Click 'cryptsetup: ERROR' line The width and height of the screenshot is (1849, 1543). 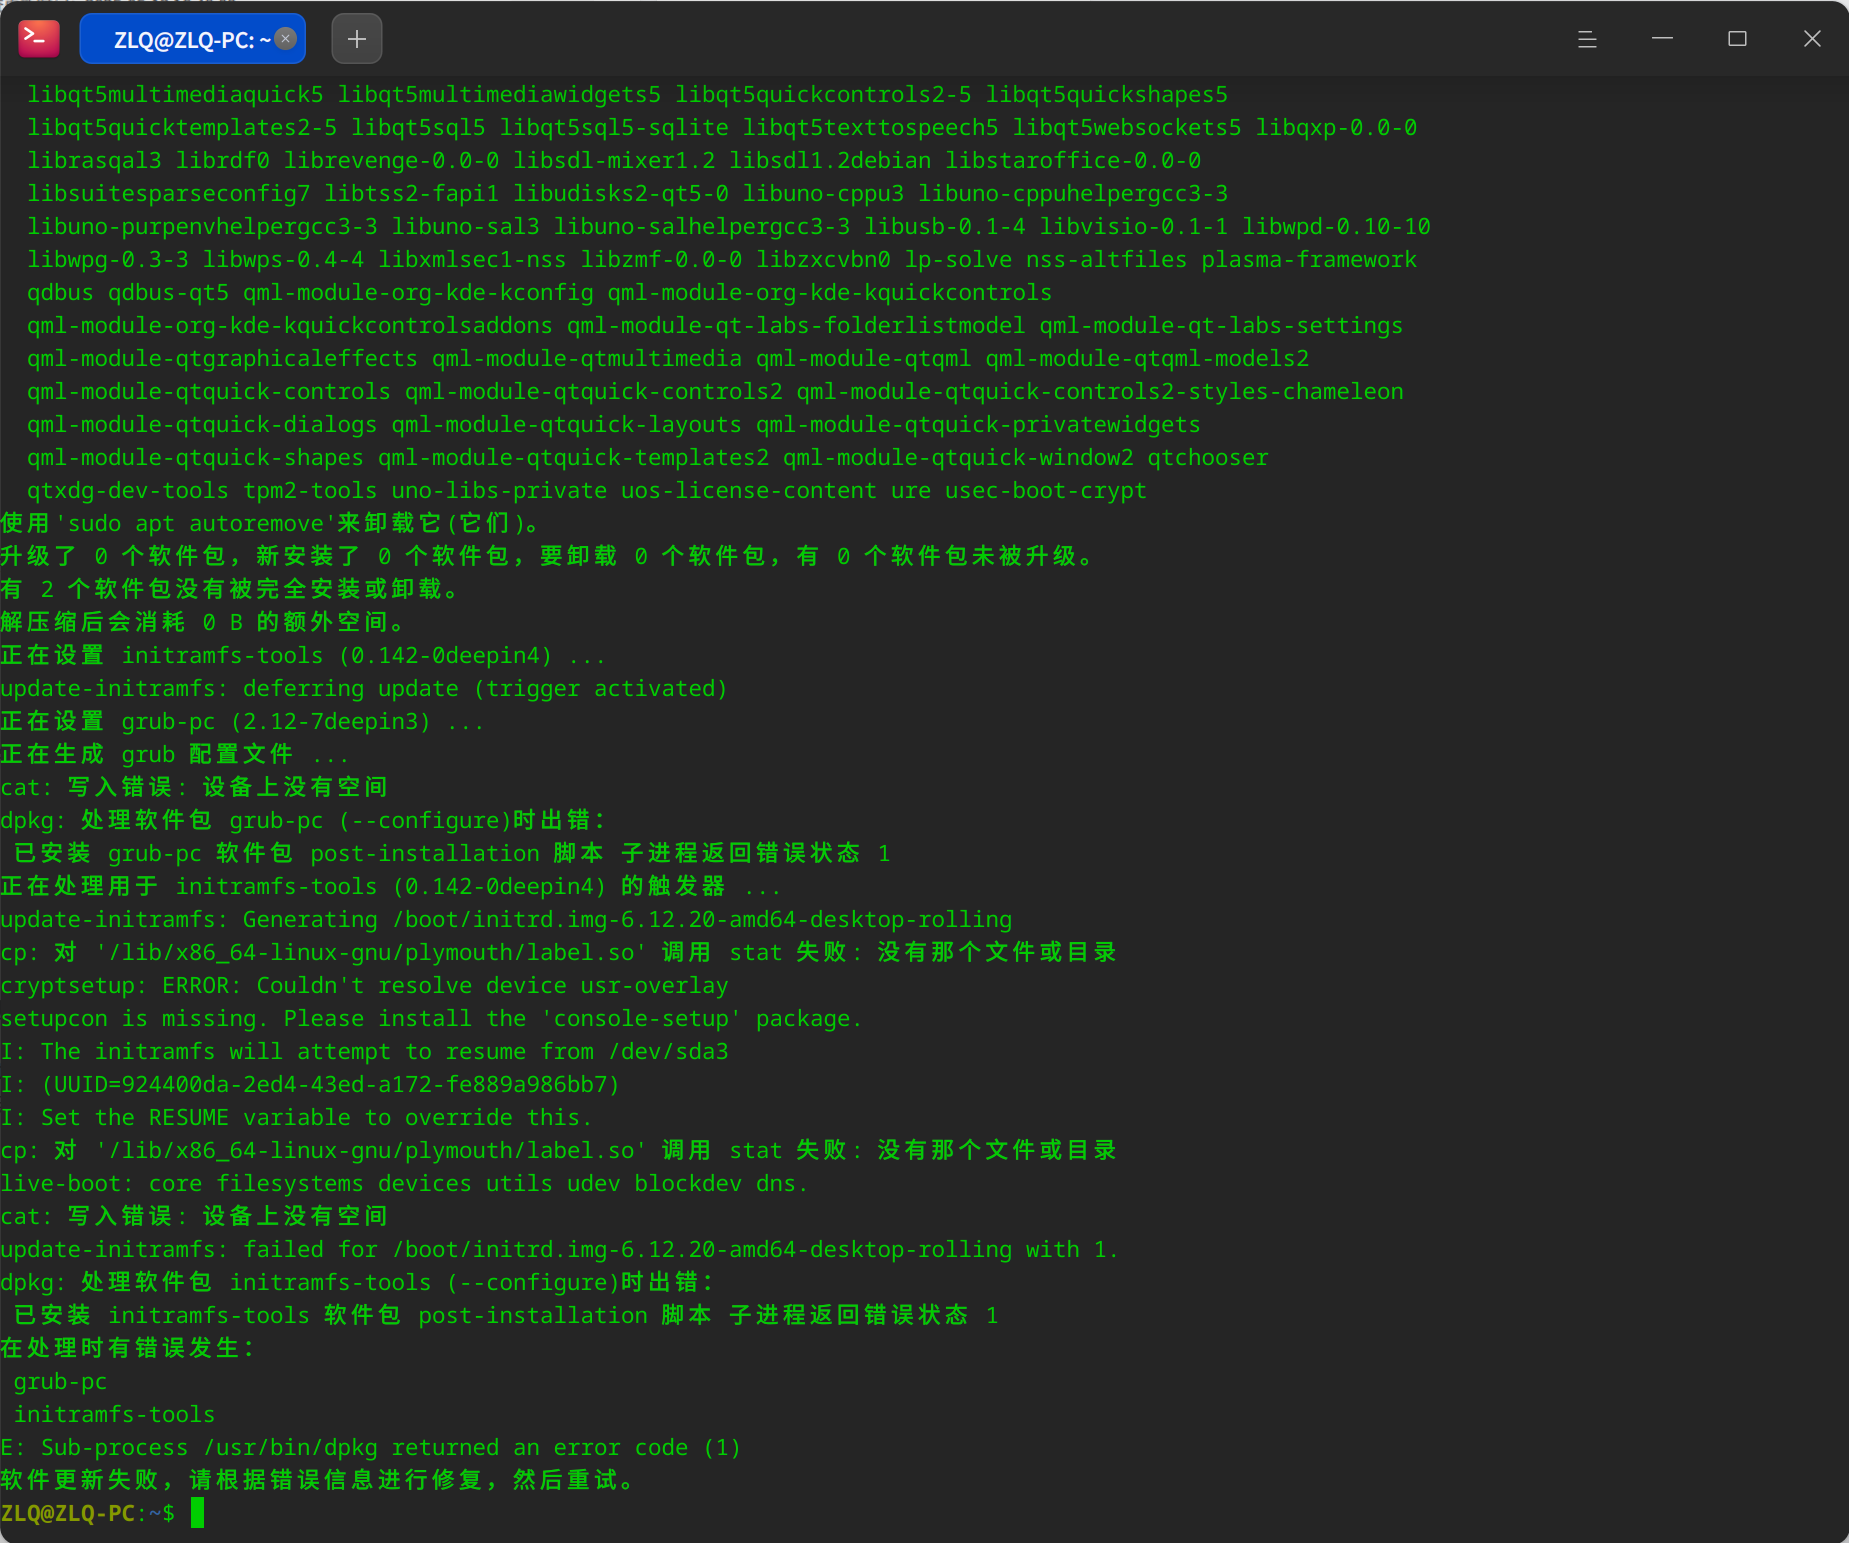365,985
